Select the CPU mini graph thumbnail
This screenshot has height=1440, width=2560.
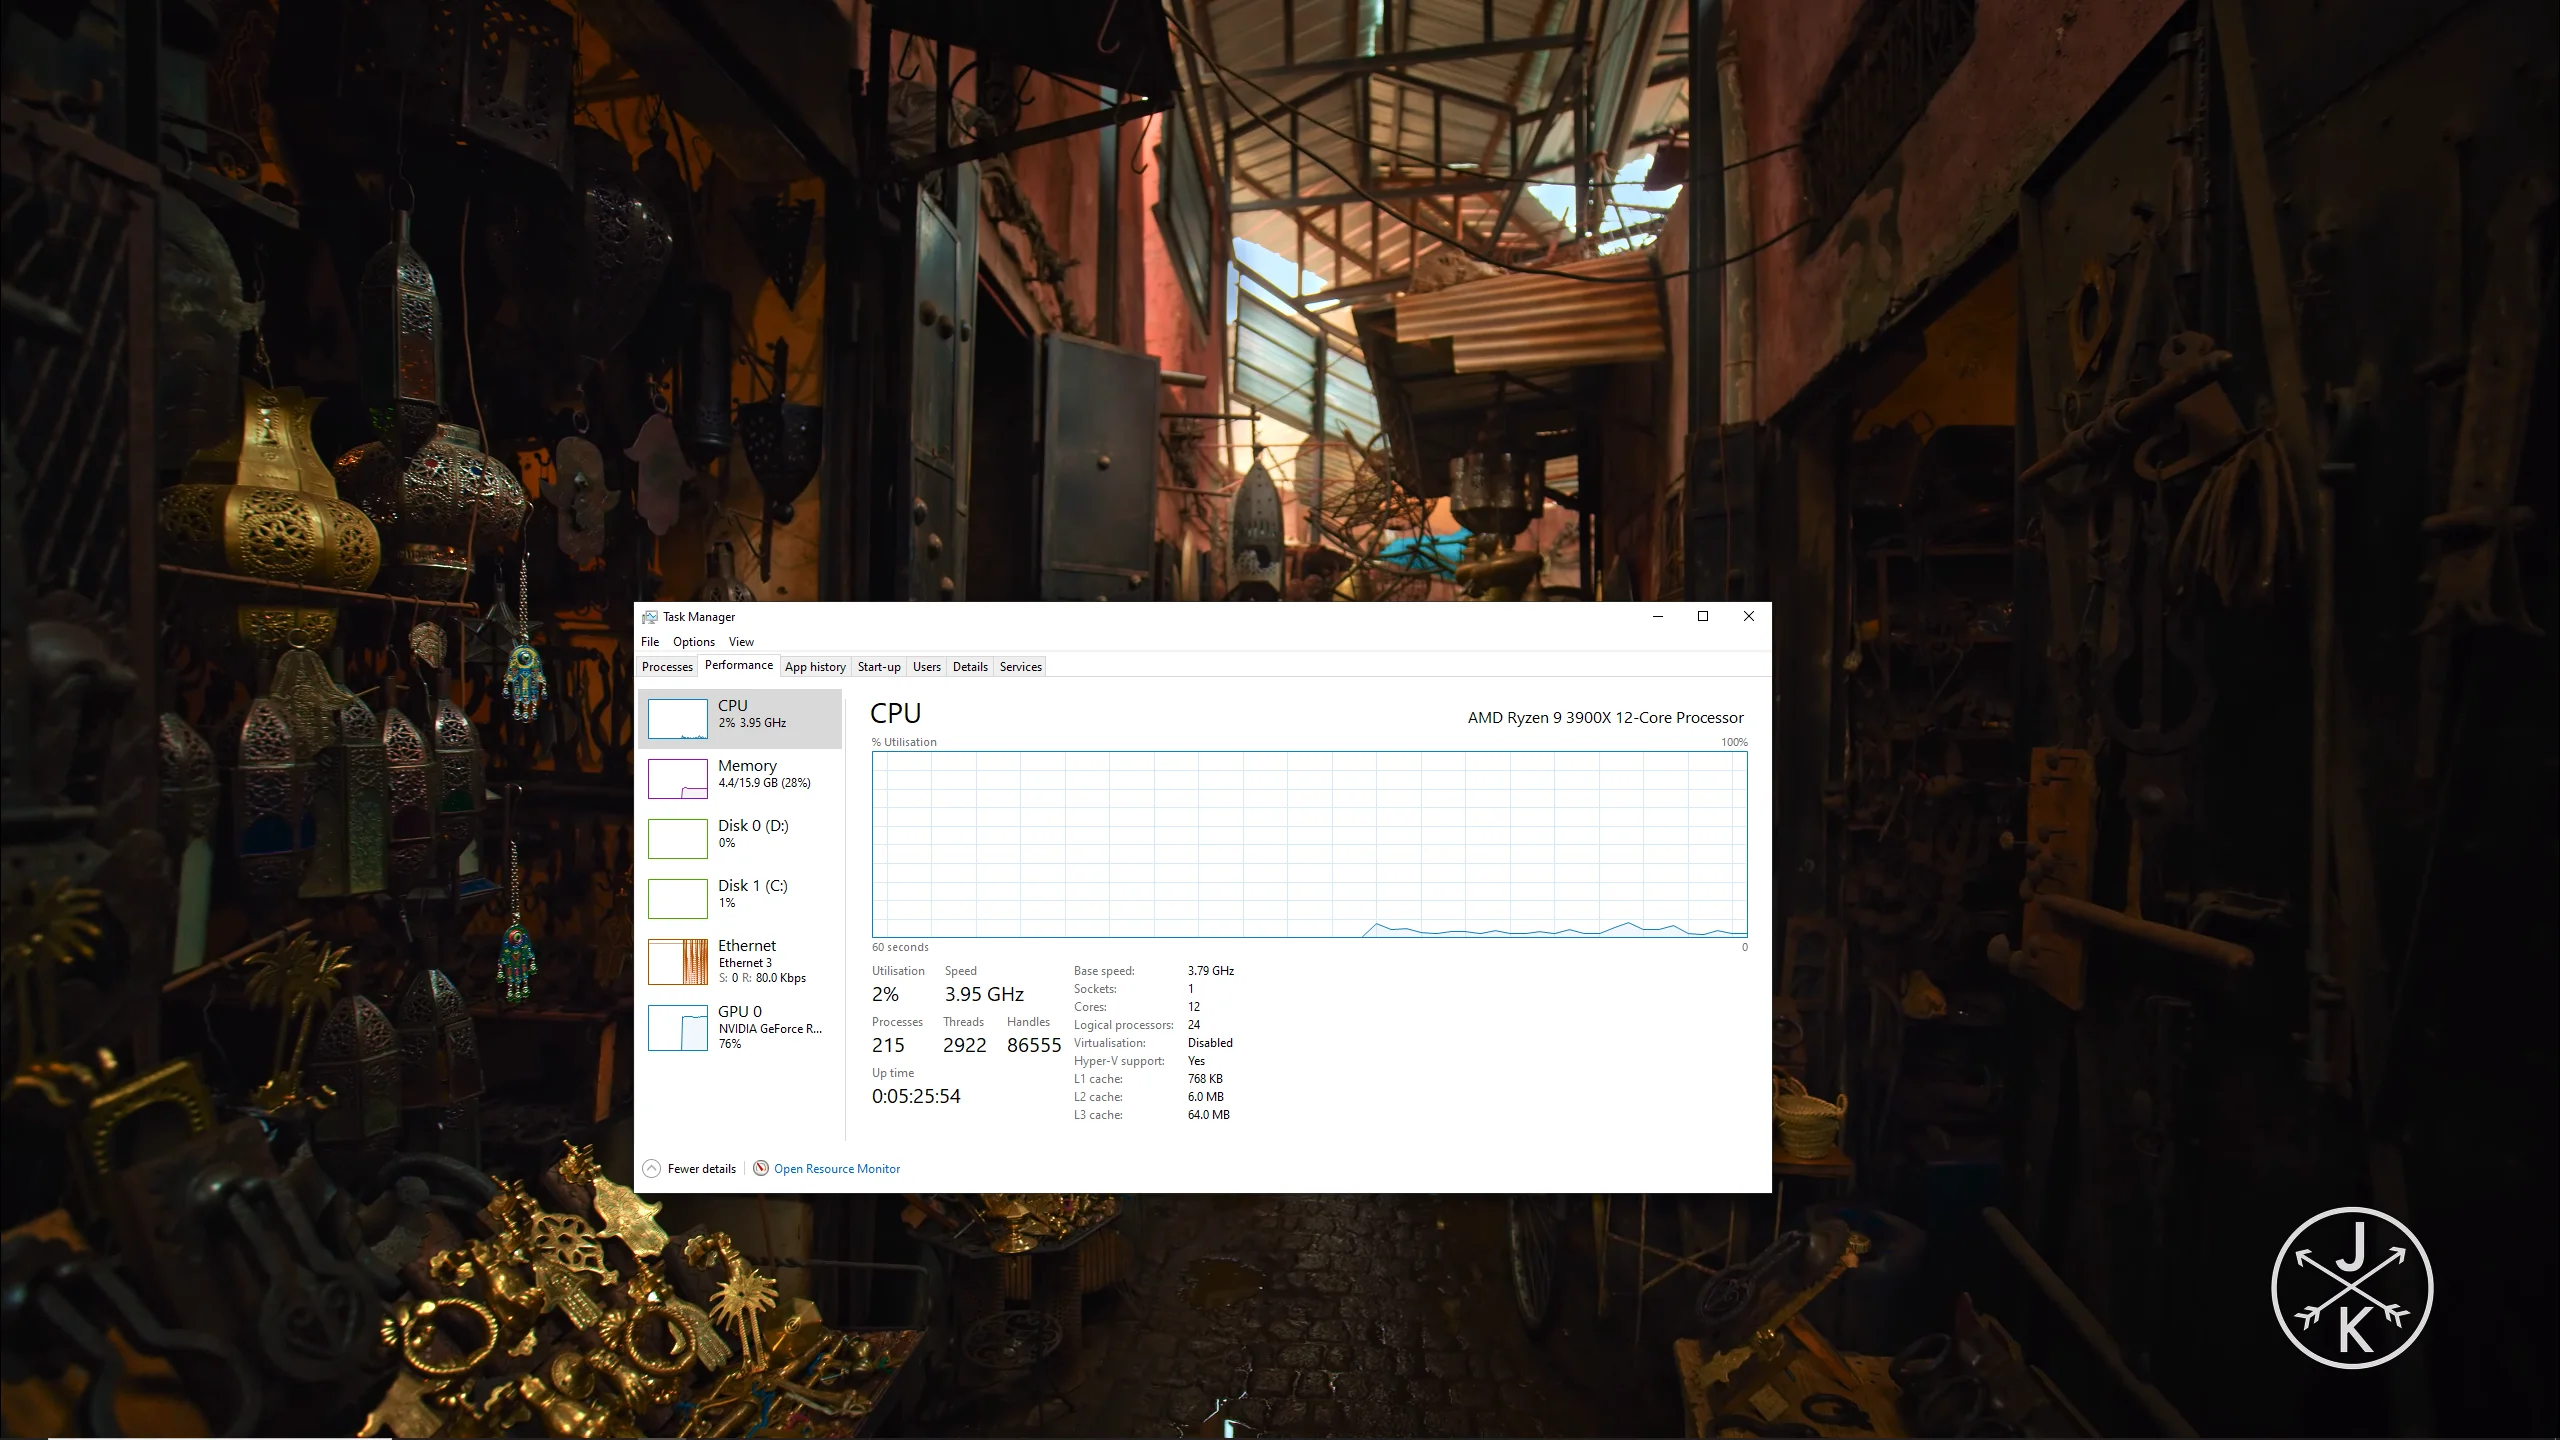coord(678,719)
